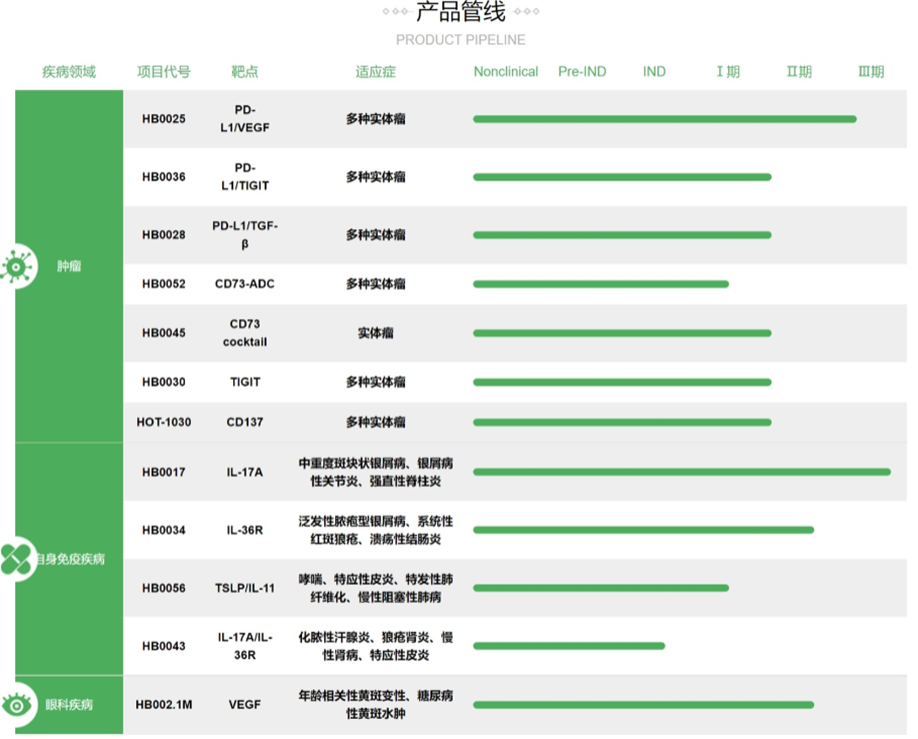918x739 pixels.
Task: Click the 靶点 column header
Action: 245,72
